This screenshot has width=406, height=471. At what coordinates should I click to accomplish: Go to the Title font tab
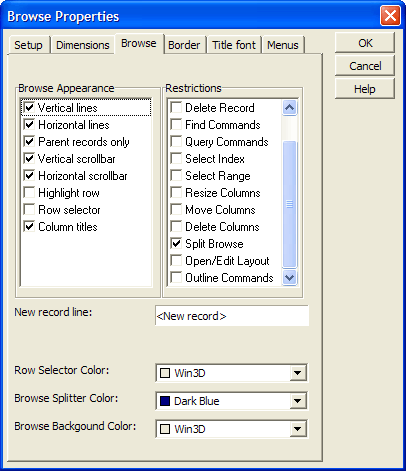click(x=234, y=45)
